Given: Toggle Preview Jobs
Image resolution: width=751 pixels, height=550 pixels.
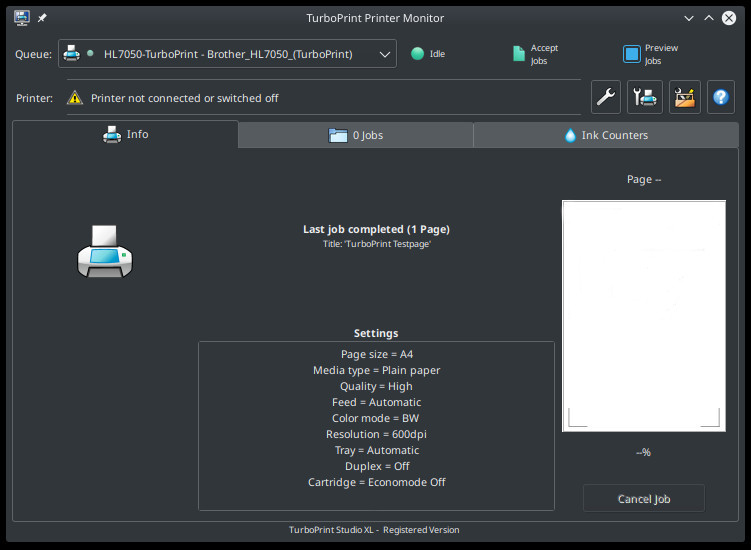Looking at the screenshot, I should (650, 54).
